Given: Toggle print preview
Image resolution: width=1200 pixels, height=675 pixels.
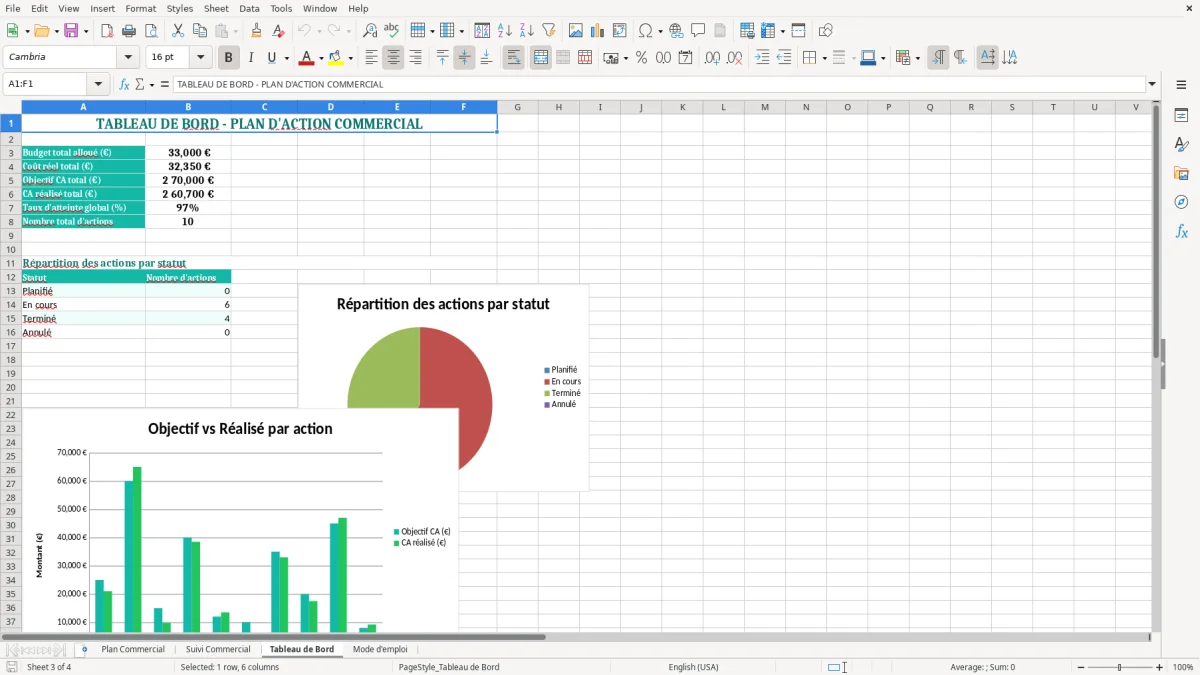Looking at the screenshot, I should [x=151, y=31].
